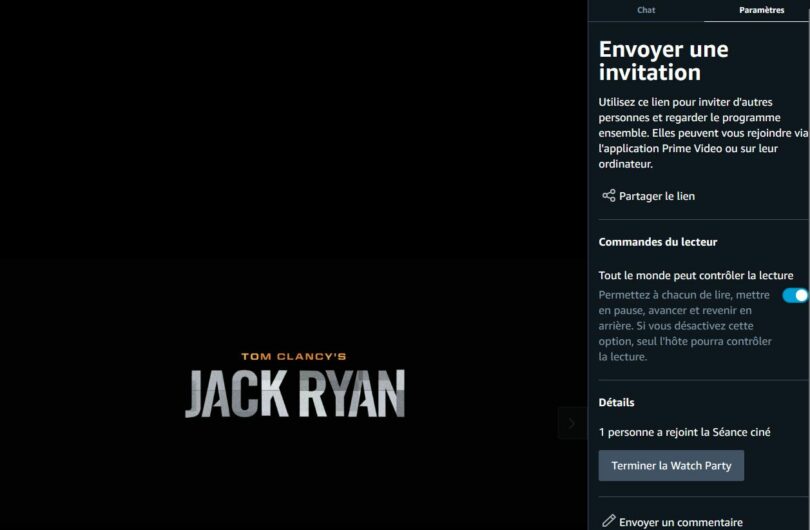This screenshot has height=530, width=810.
Task: Open the Paramètres tab
Action: point(761,10)
